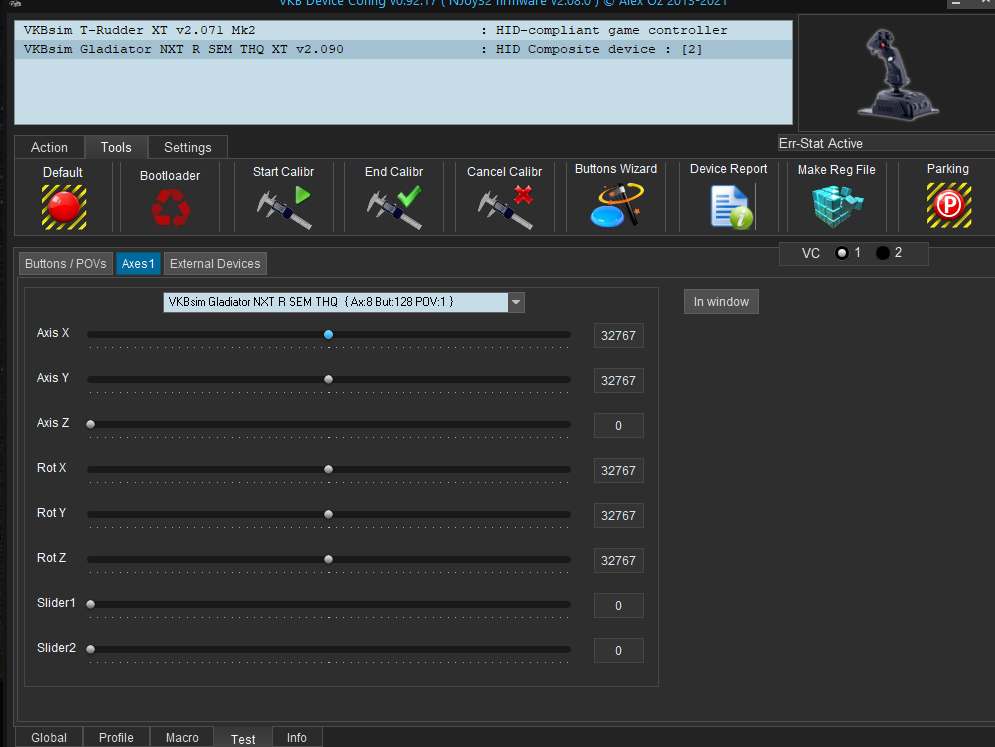Launch the Bootloader recycle icon

click(171, 208)
